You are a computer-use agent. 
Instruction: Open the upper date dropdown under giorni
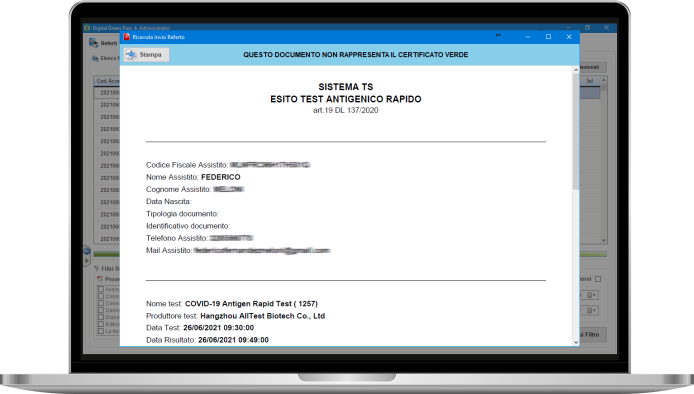click(x=592, y=295)
